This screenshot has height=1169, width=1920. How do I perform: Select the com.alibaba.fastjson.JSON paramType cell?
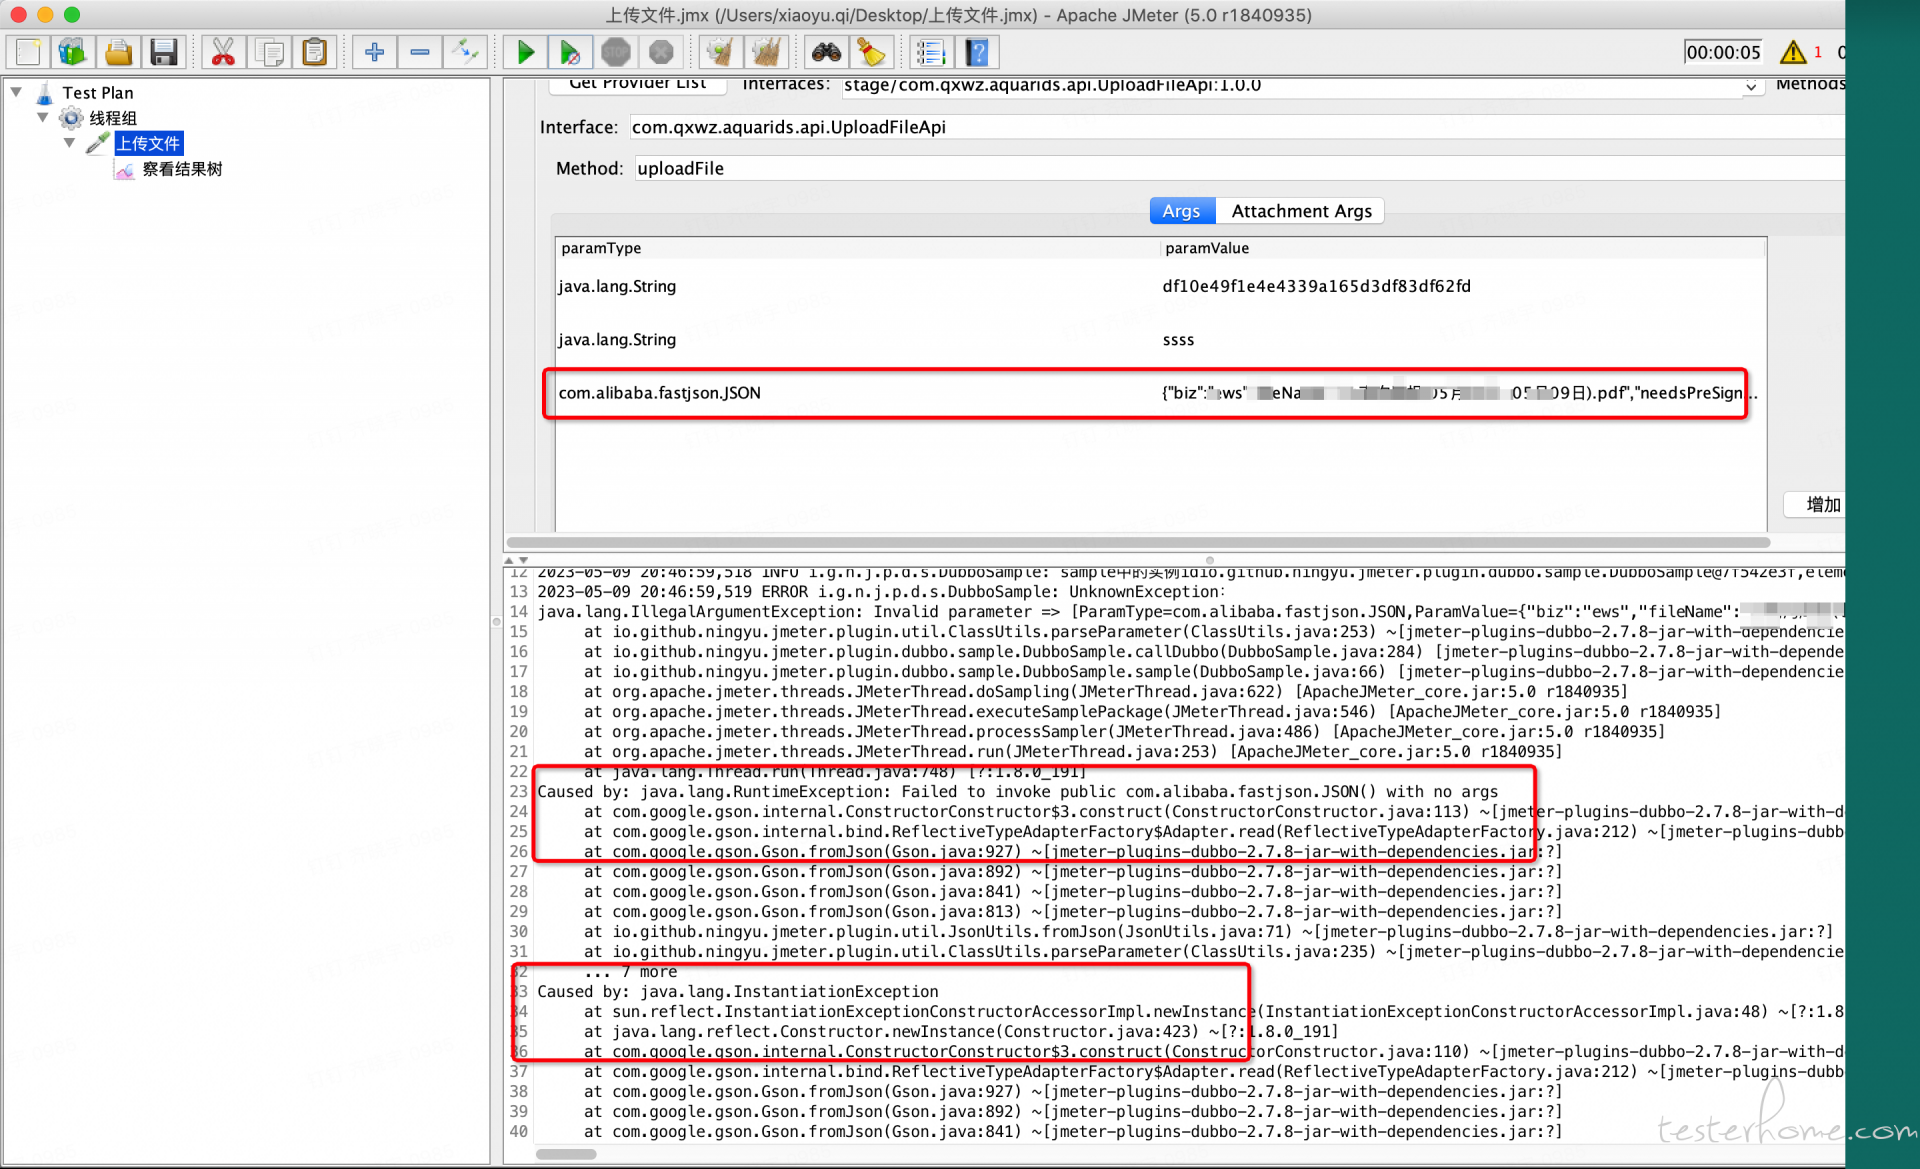(858, 393)
